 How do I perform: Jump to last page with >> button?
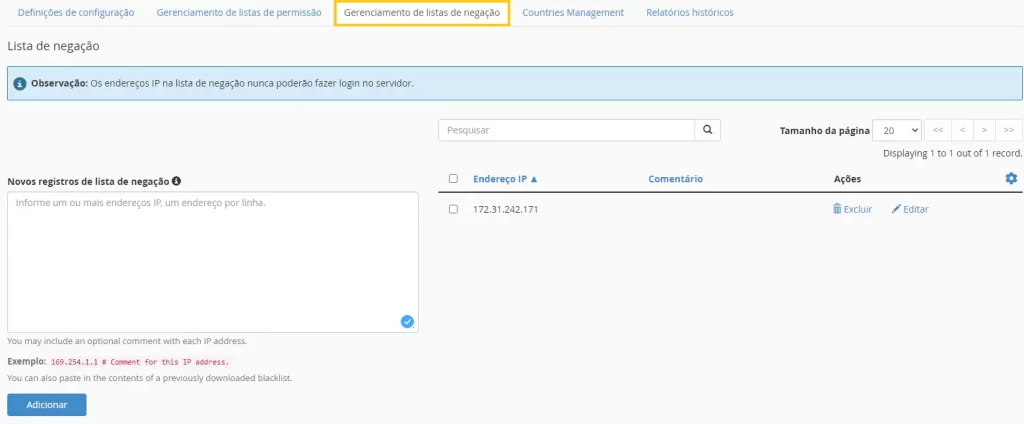[x=1008, y=130]
